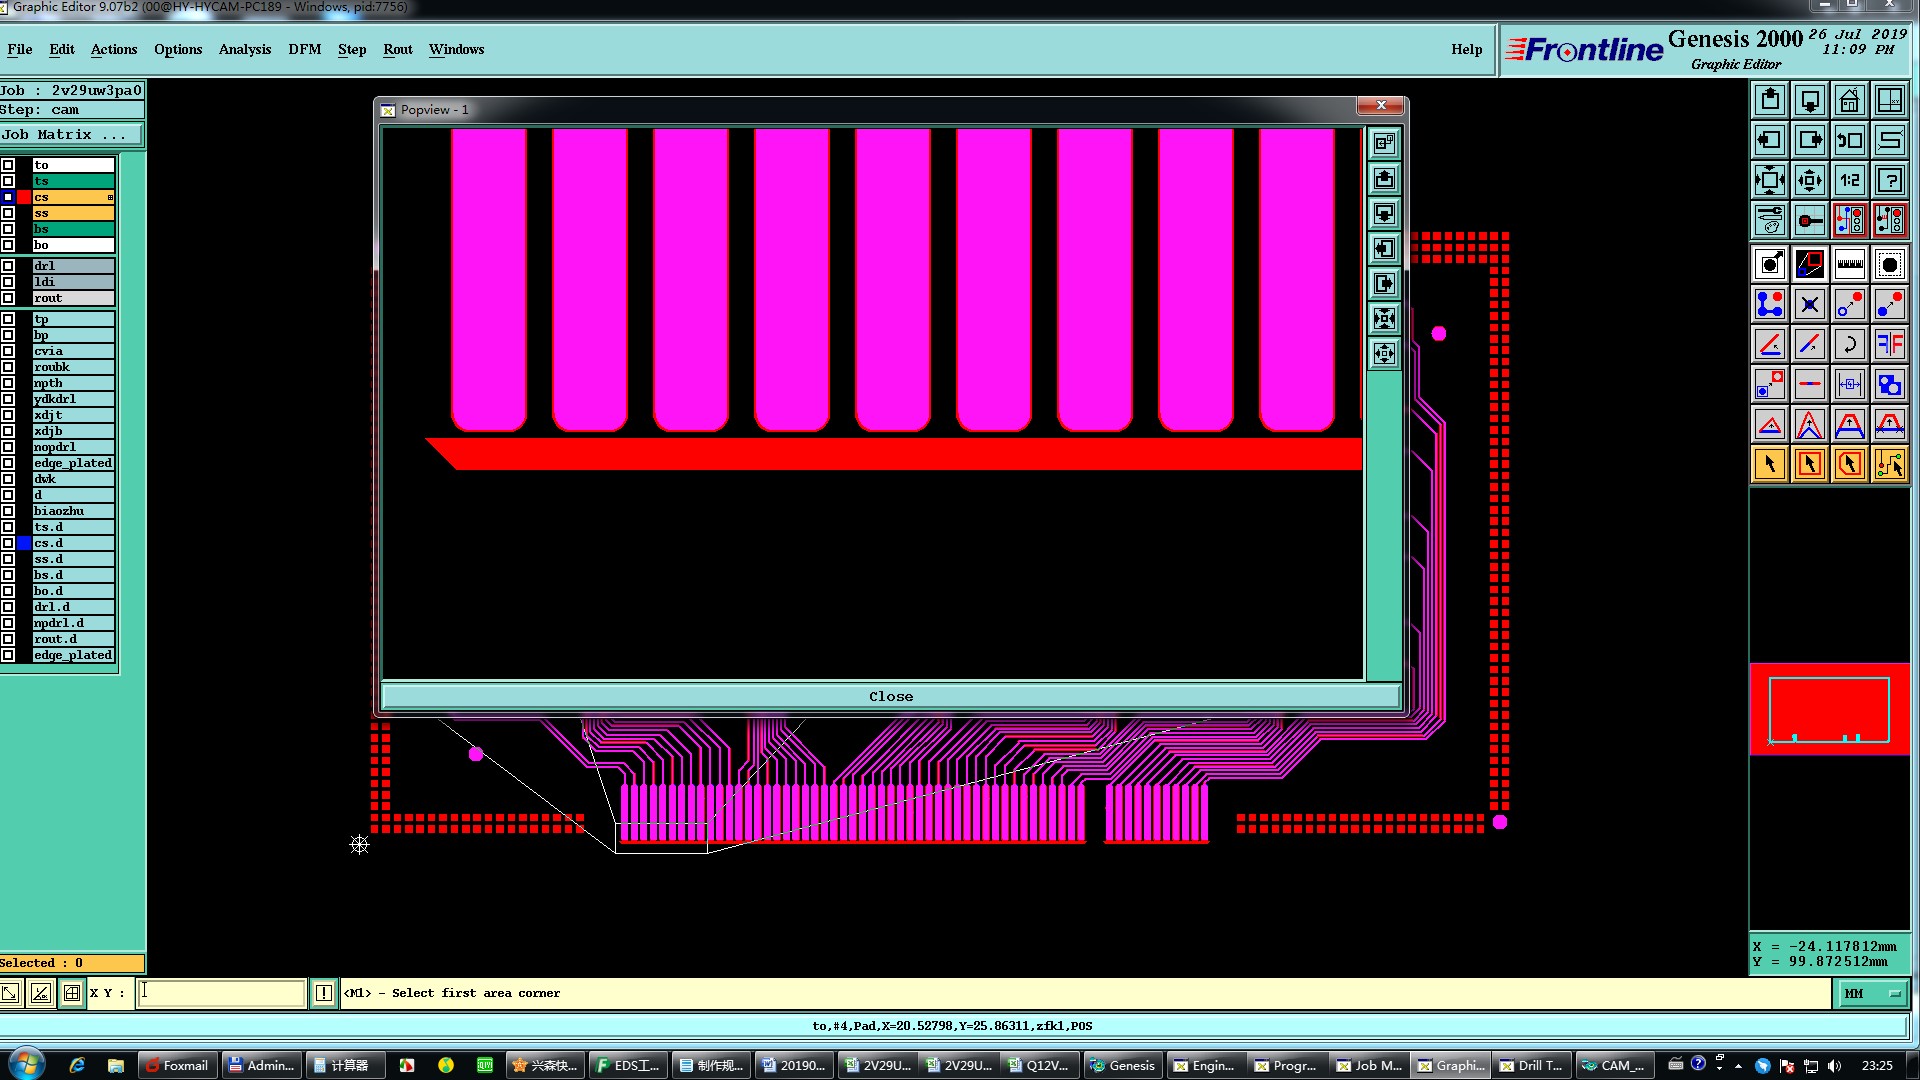
Task: Click the rotate feature icon
Action: click(1849, 344)
